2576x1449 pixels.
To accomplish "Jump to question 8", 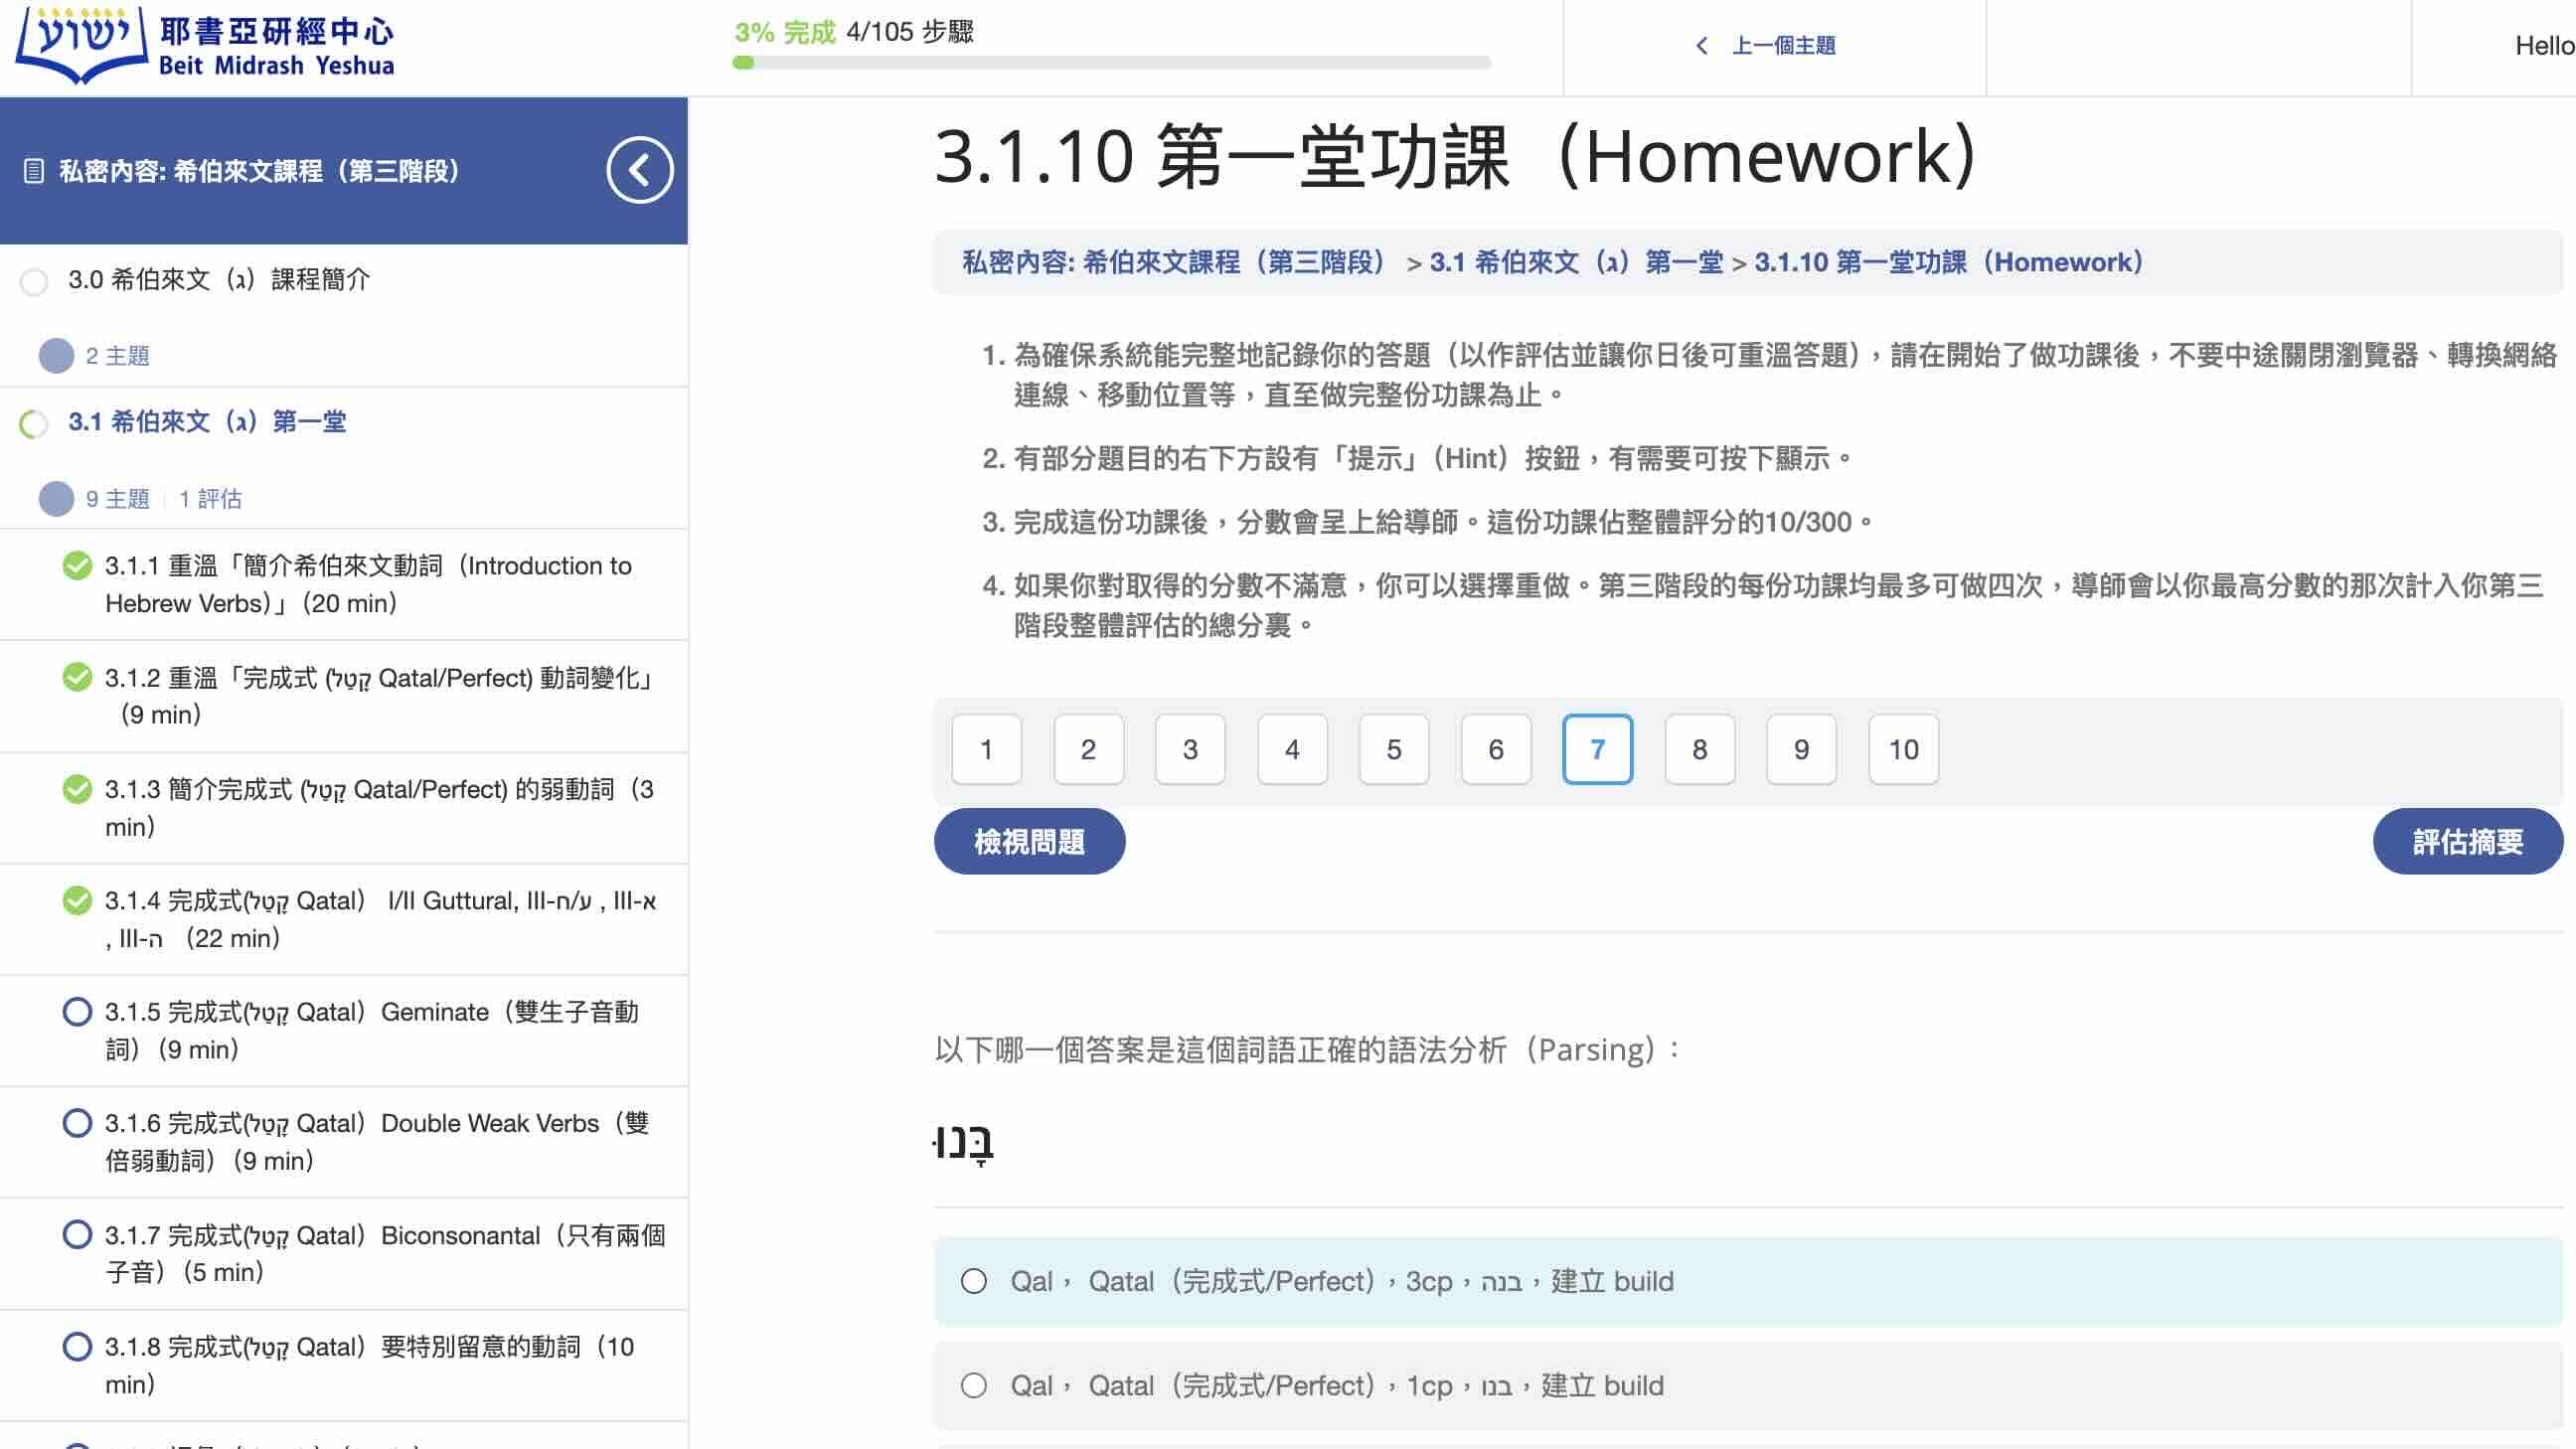I will tap(1700, 750).
